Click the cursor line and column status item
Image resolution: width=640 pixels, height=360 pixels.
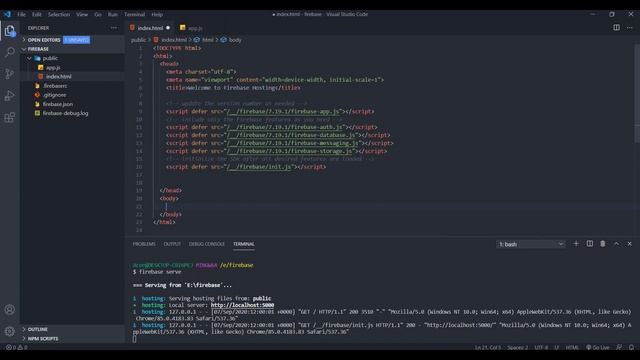click(487, 347)
